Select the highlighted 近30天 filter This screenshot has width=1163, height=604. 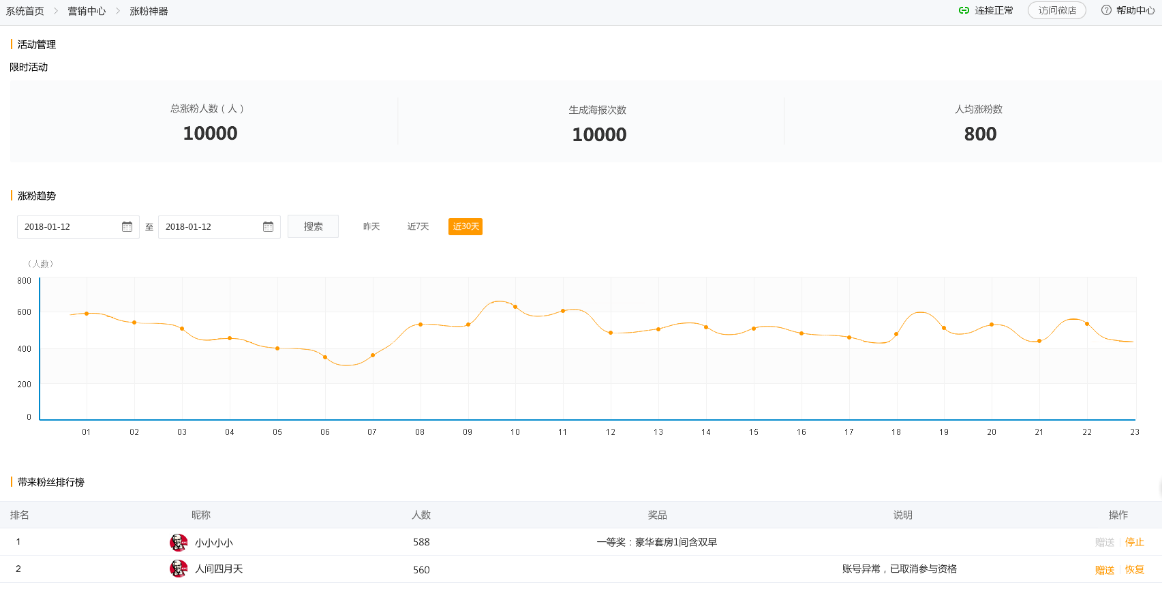(465, 227)
